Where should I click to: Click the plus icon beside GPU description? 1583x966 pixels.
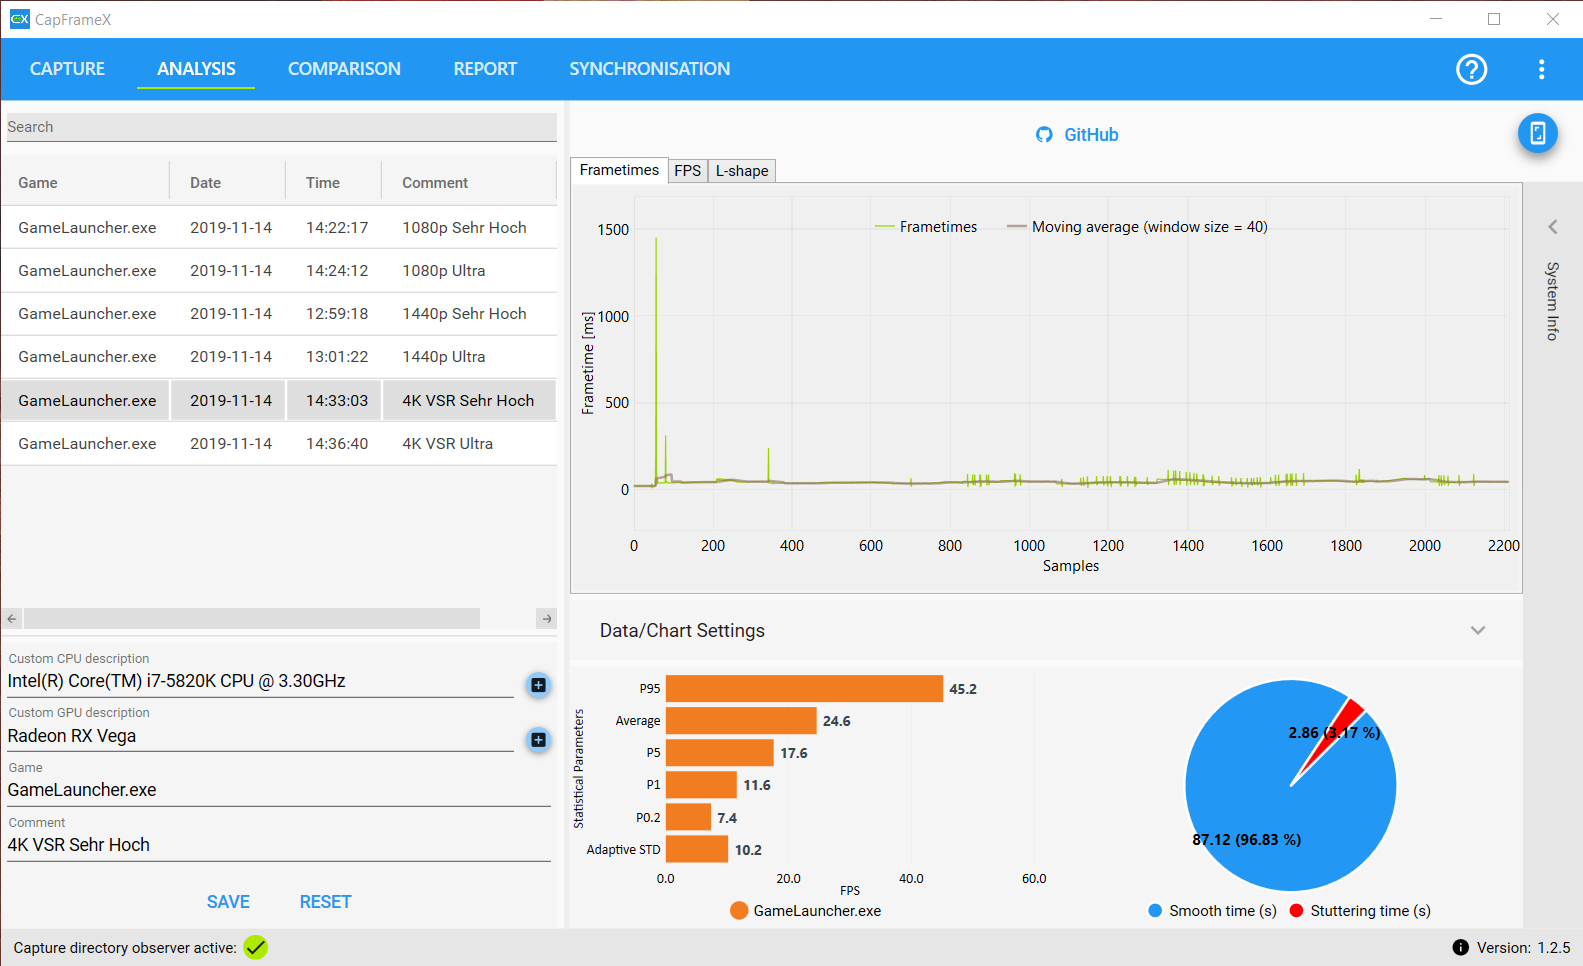538,740
